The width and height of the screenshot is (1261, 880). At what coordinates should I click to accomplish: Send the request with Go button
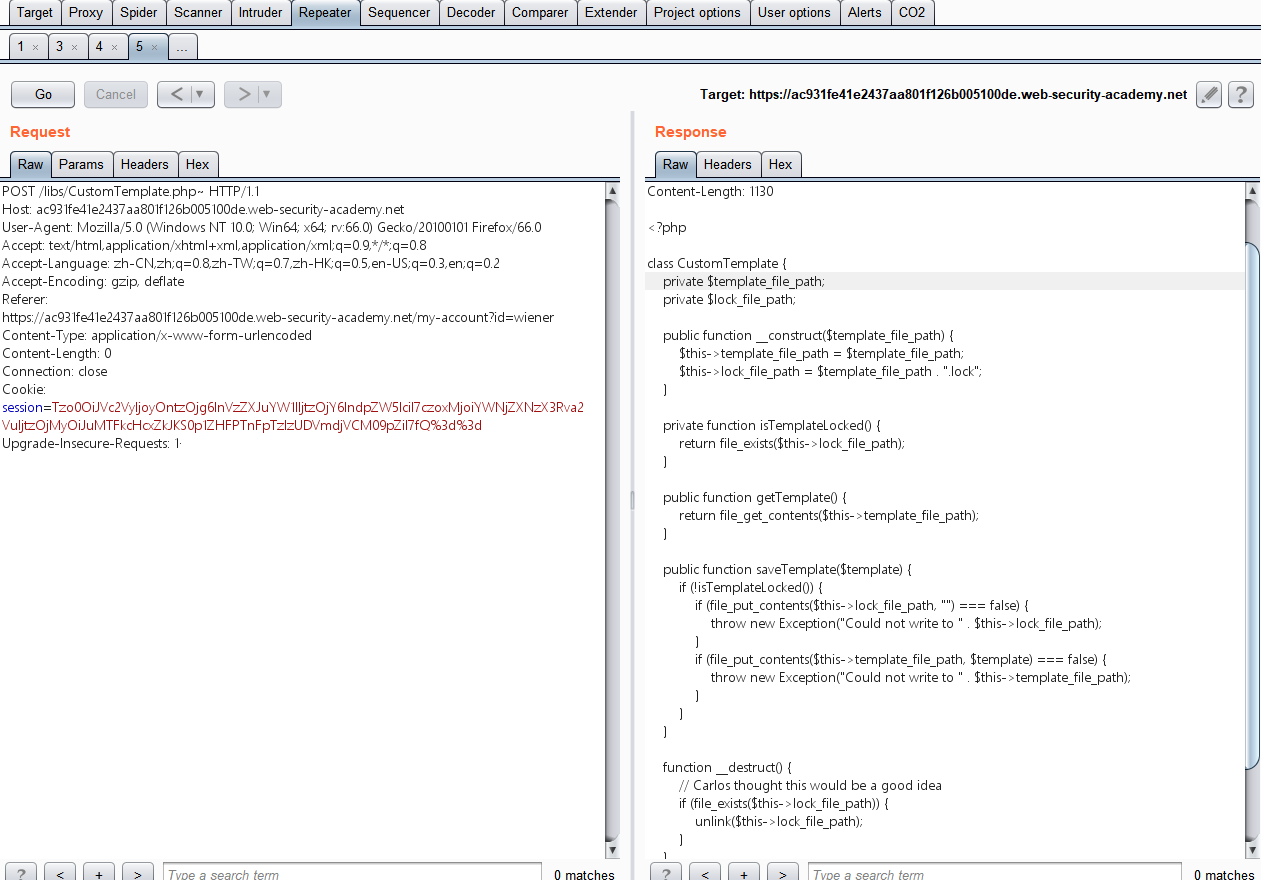[x=43, y=94]
